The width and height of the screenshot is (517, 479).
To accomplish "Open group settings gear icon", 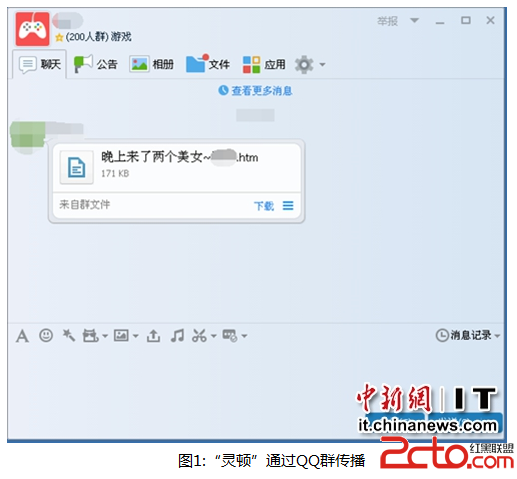I will tap(304, 64).
